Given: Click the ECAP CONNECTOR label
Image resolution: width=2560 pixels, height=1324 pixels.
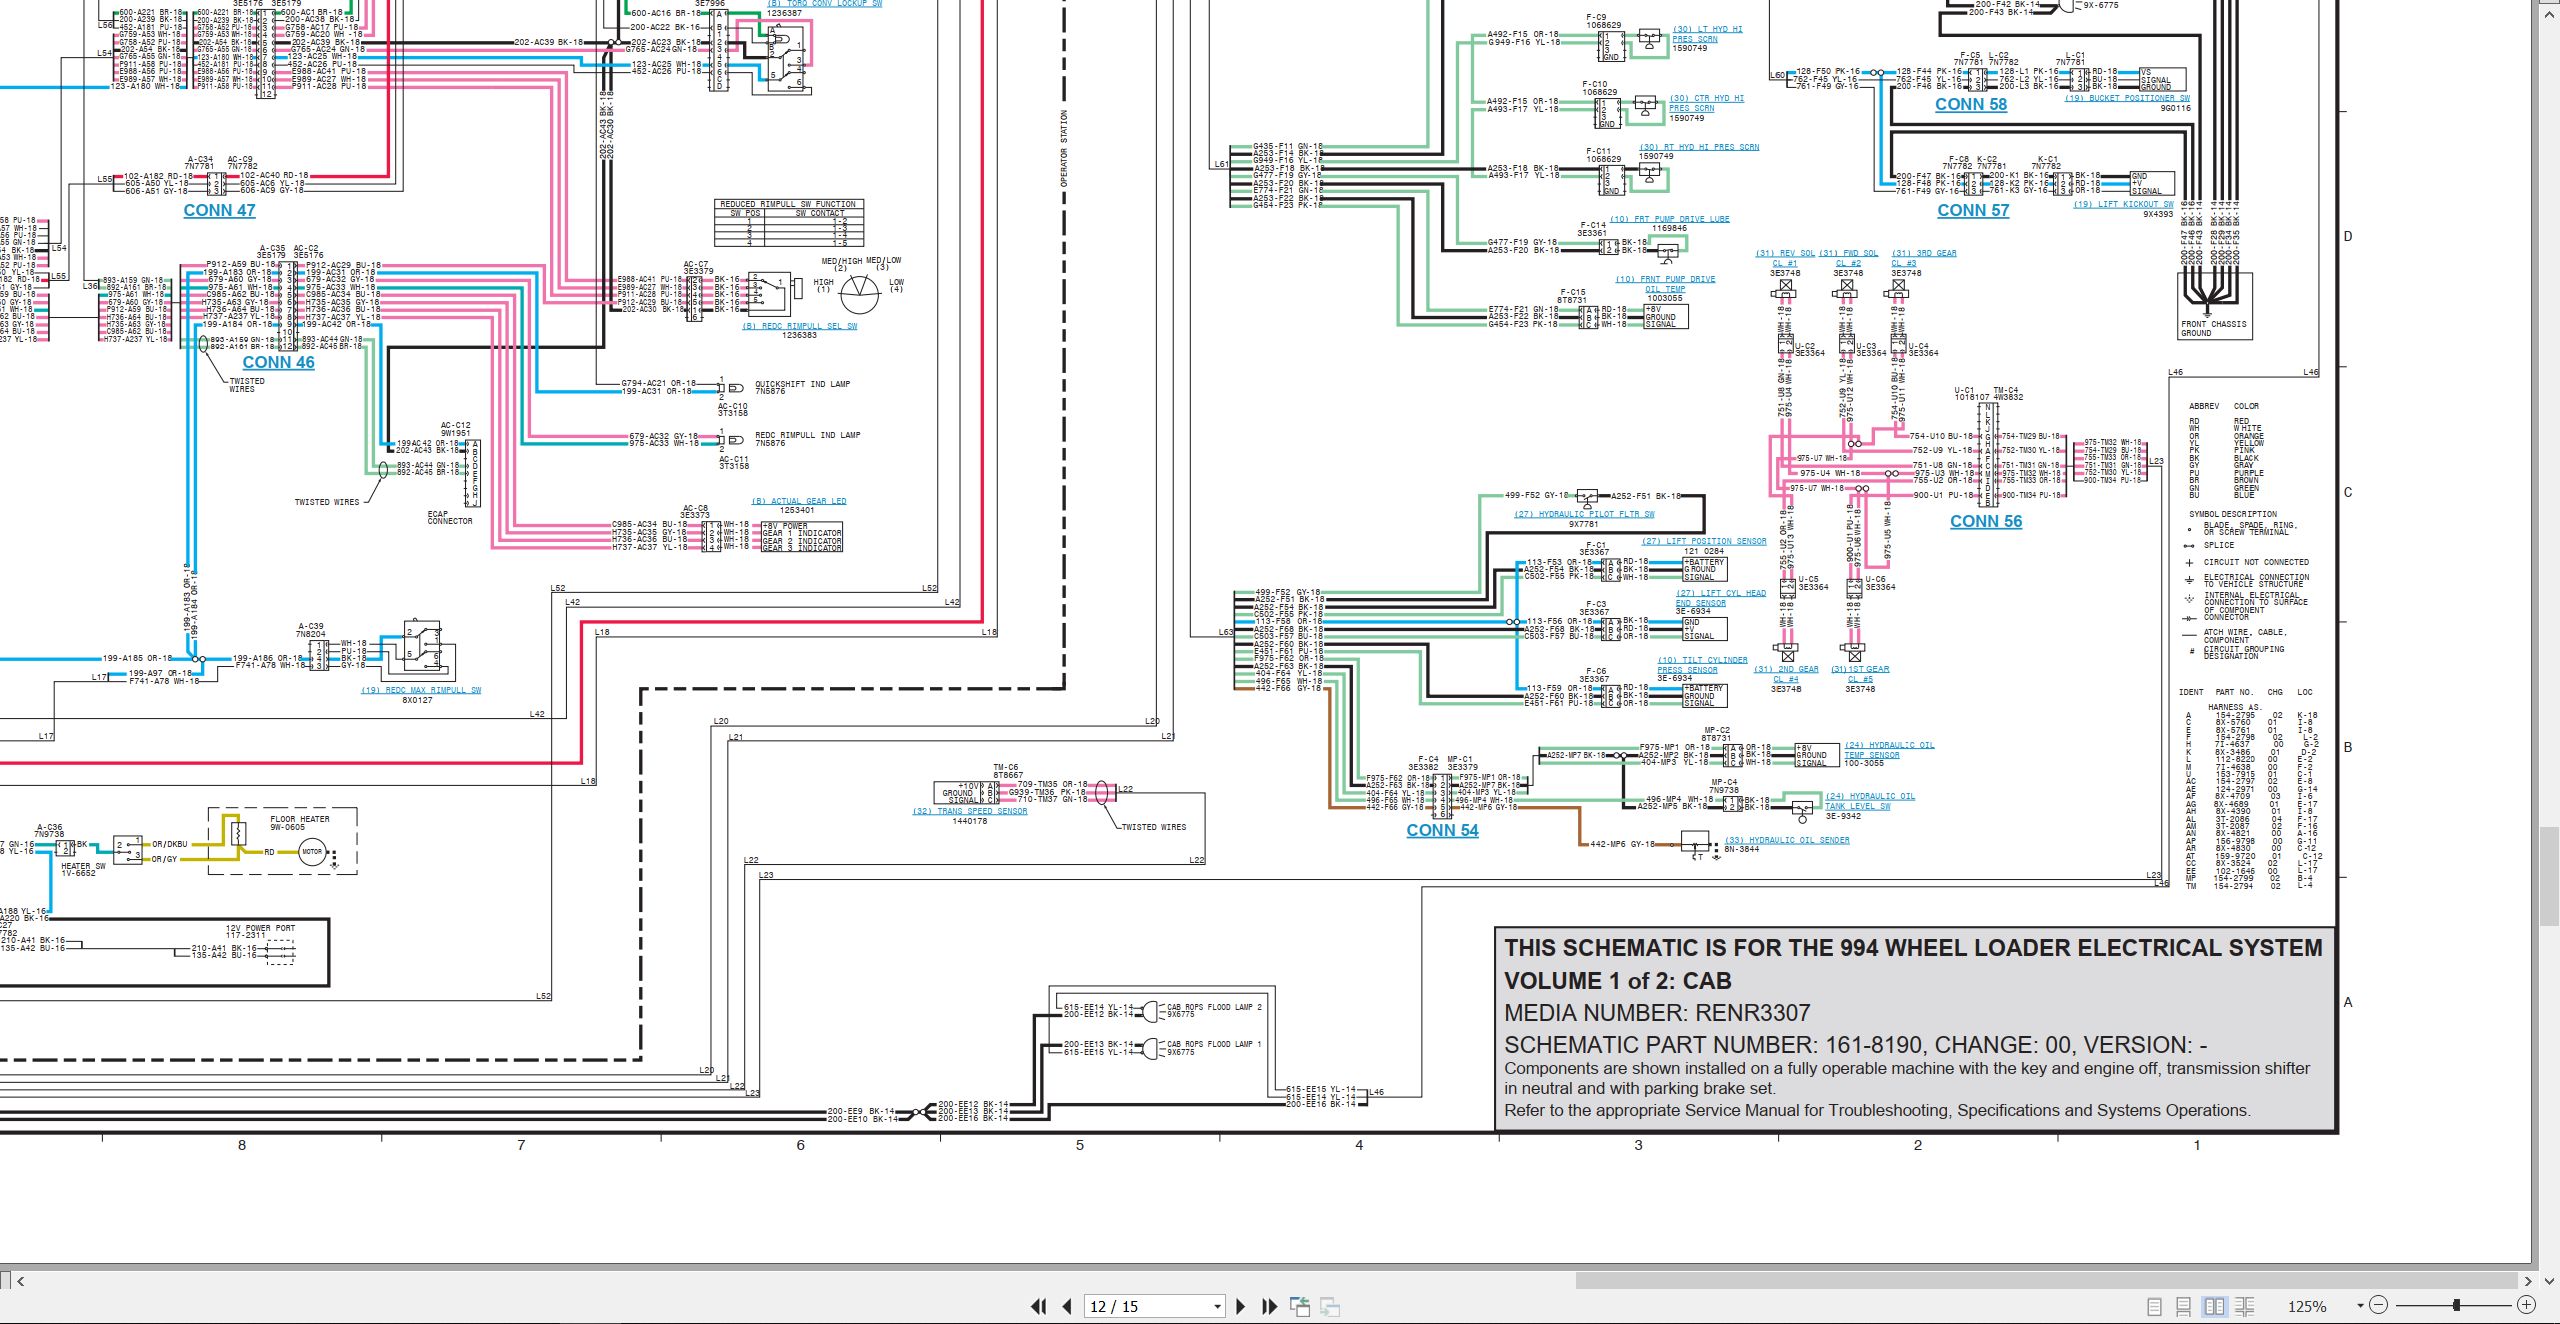Looking at the screenshot, I should tap(450, 518).
